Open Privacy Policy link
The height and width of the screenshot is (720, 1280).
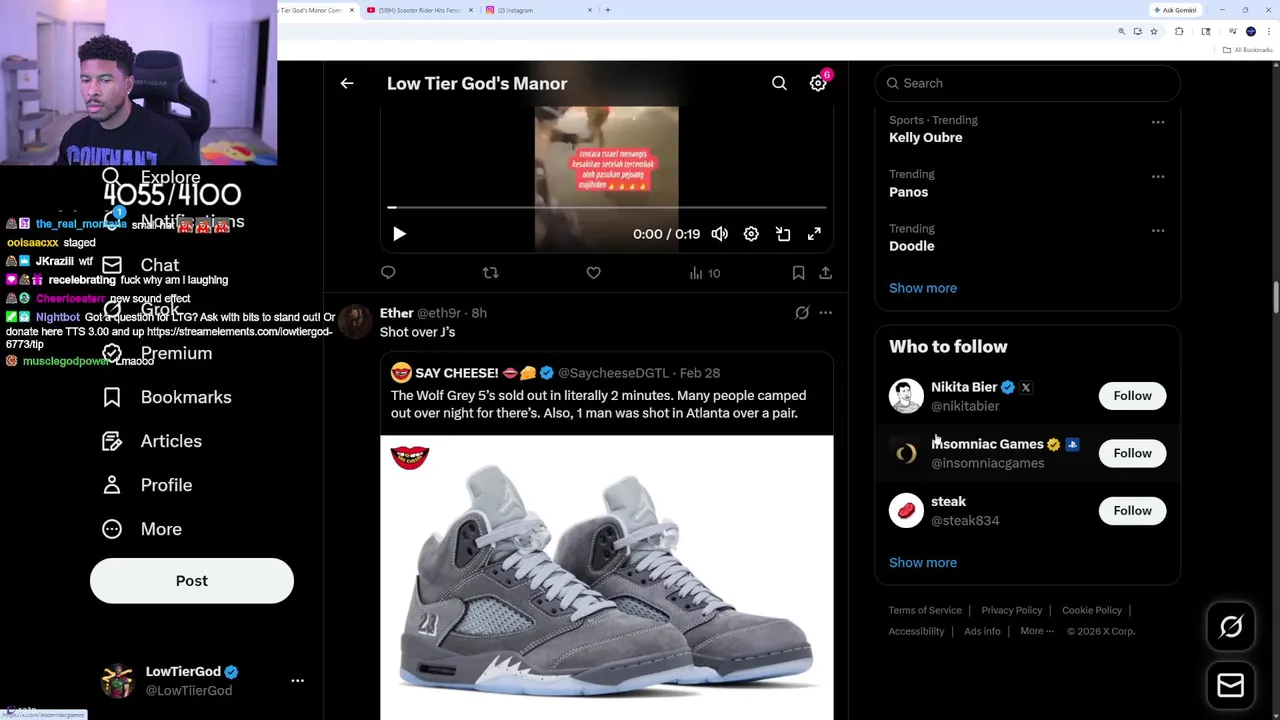pos(1011,610)
